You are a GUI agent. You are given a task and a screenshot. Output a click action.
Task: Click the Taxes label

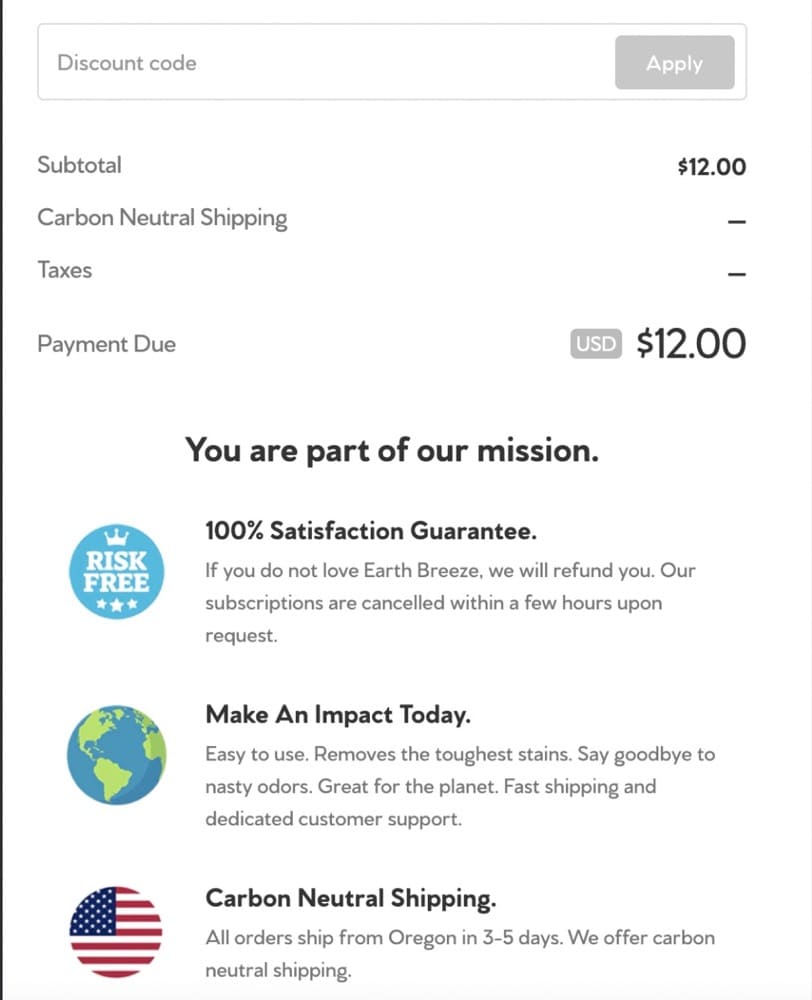coord(64,270)
